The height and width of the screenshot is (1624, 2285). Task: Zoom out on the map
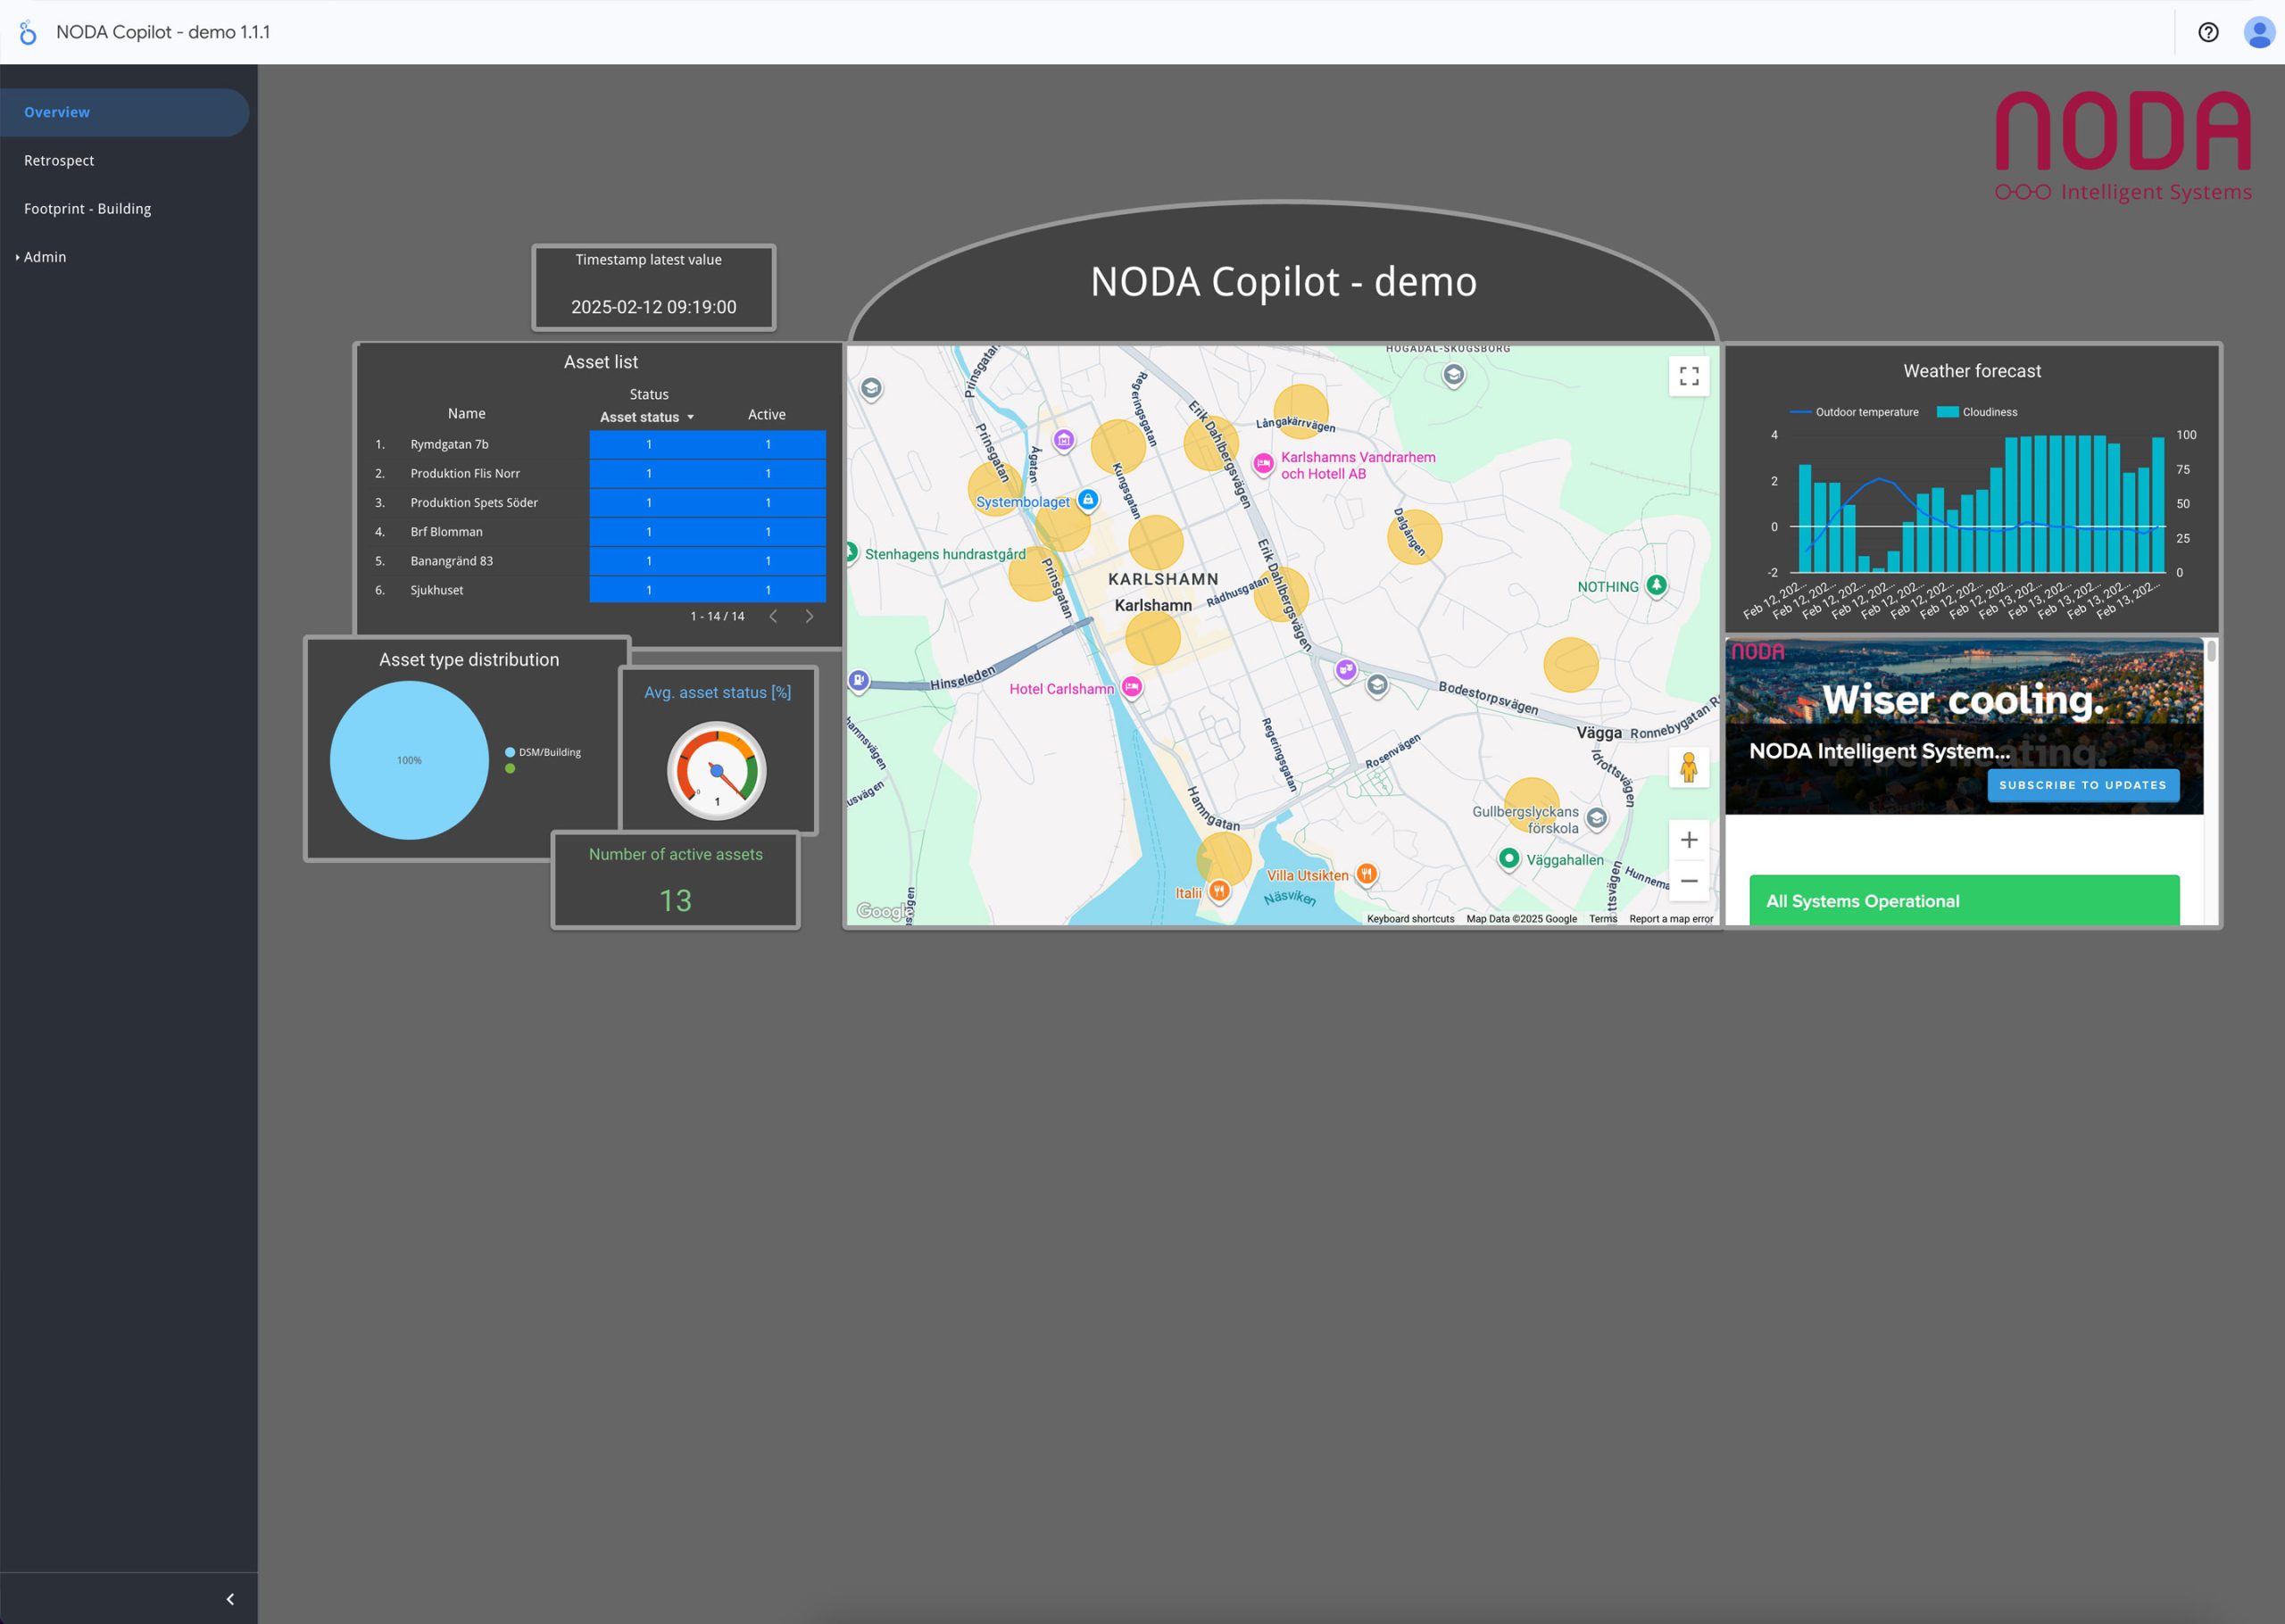point(1689,881)
